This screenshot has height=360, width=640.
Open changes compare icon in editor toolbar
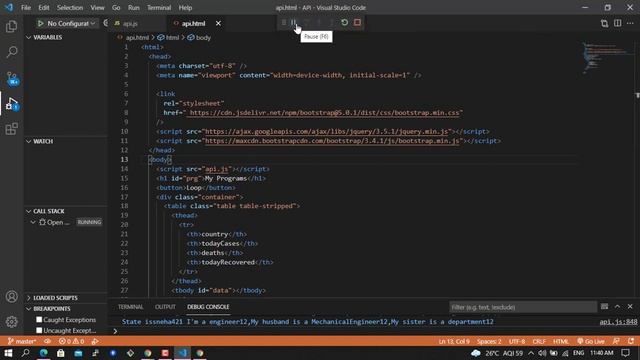pyautogui.click(x=604, y=23)
